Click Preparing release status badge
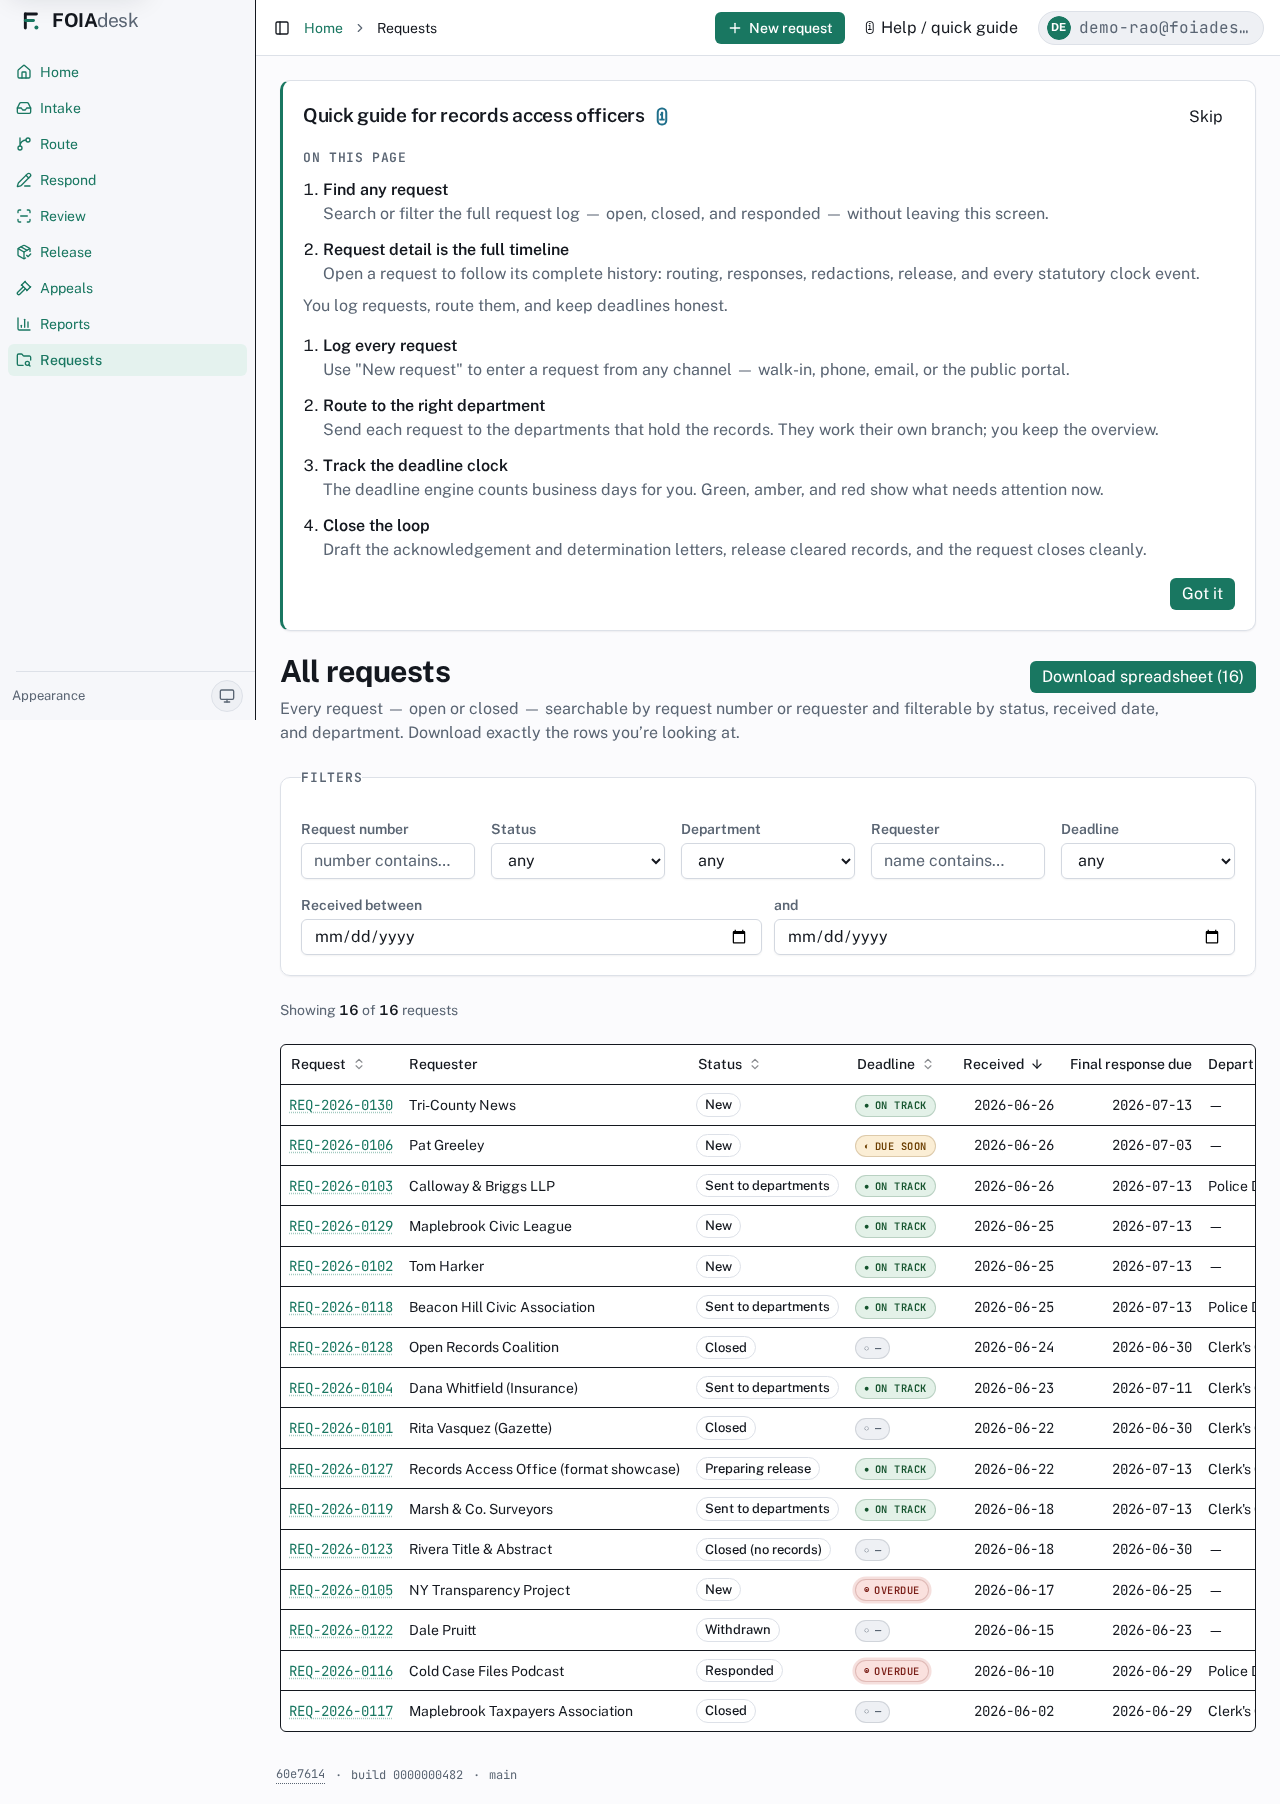The image size is (1280, 1804). [758, 1469]
